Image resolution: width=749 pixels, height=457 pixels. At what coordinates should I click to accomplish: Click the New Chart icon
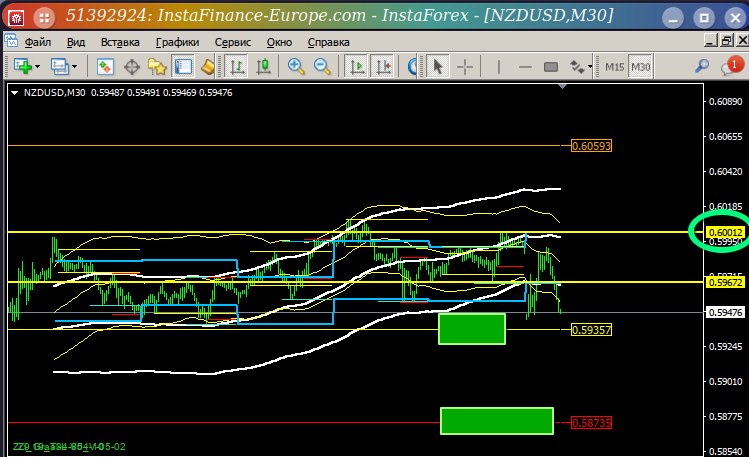click(23, 66)
